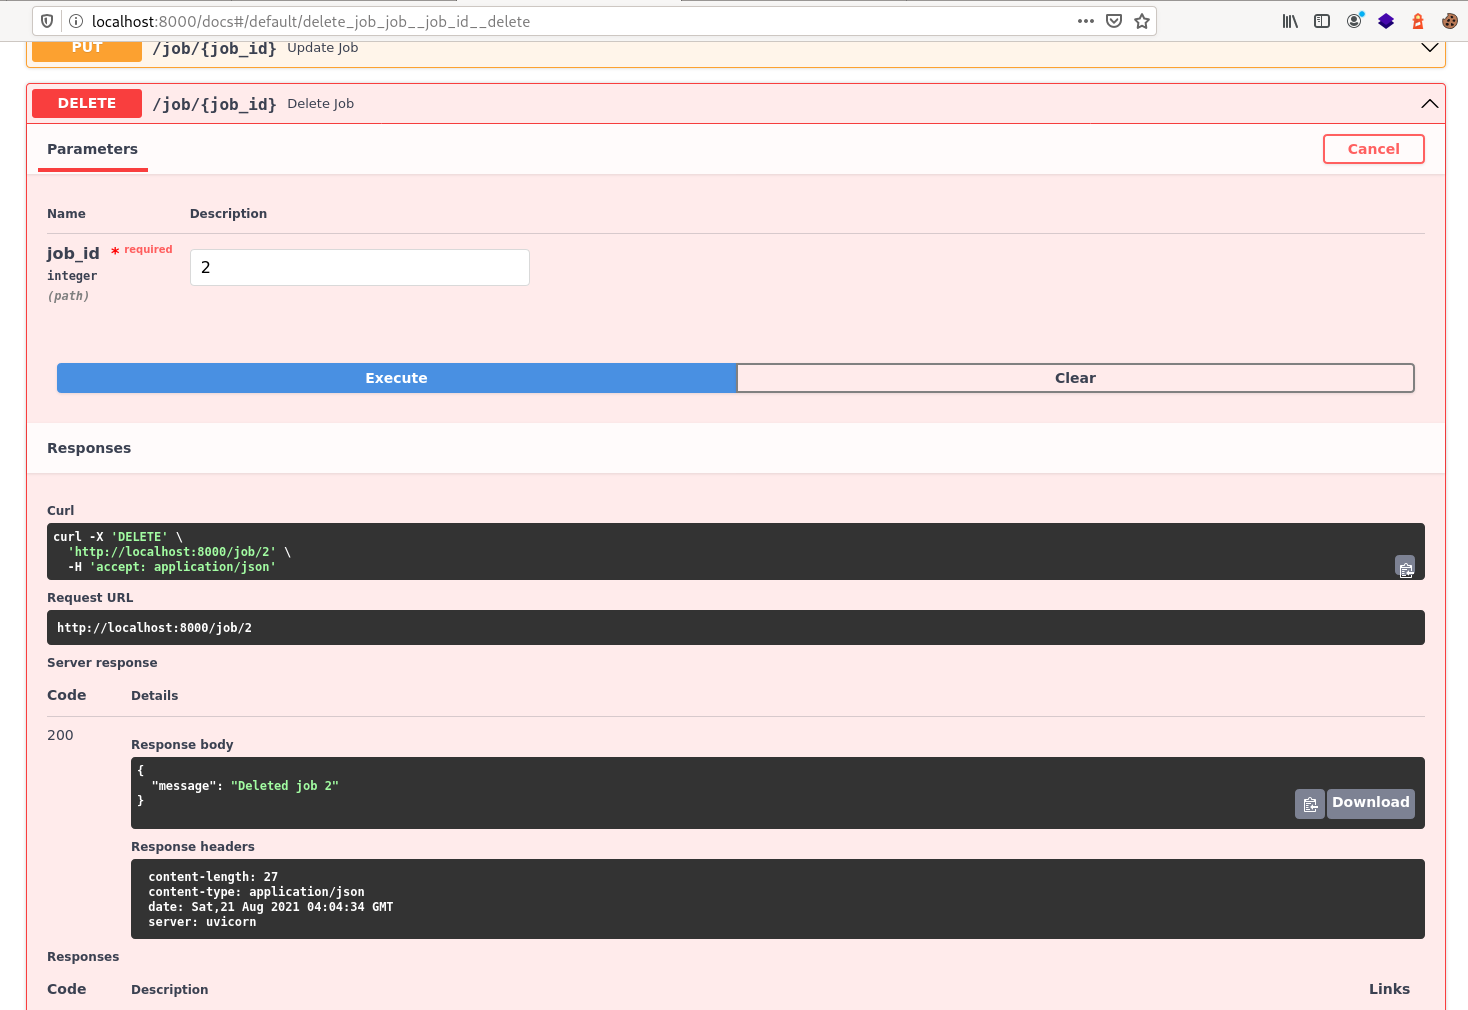Expand the PUT Update Job section

pos(1429,48)
